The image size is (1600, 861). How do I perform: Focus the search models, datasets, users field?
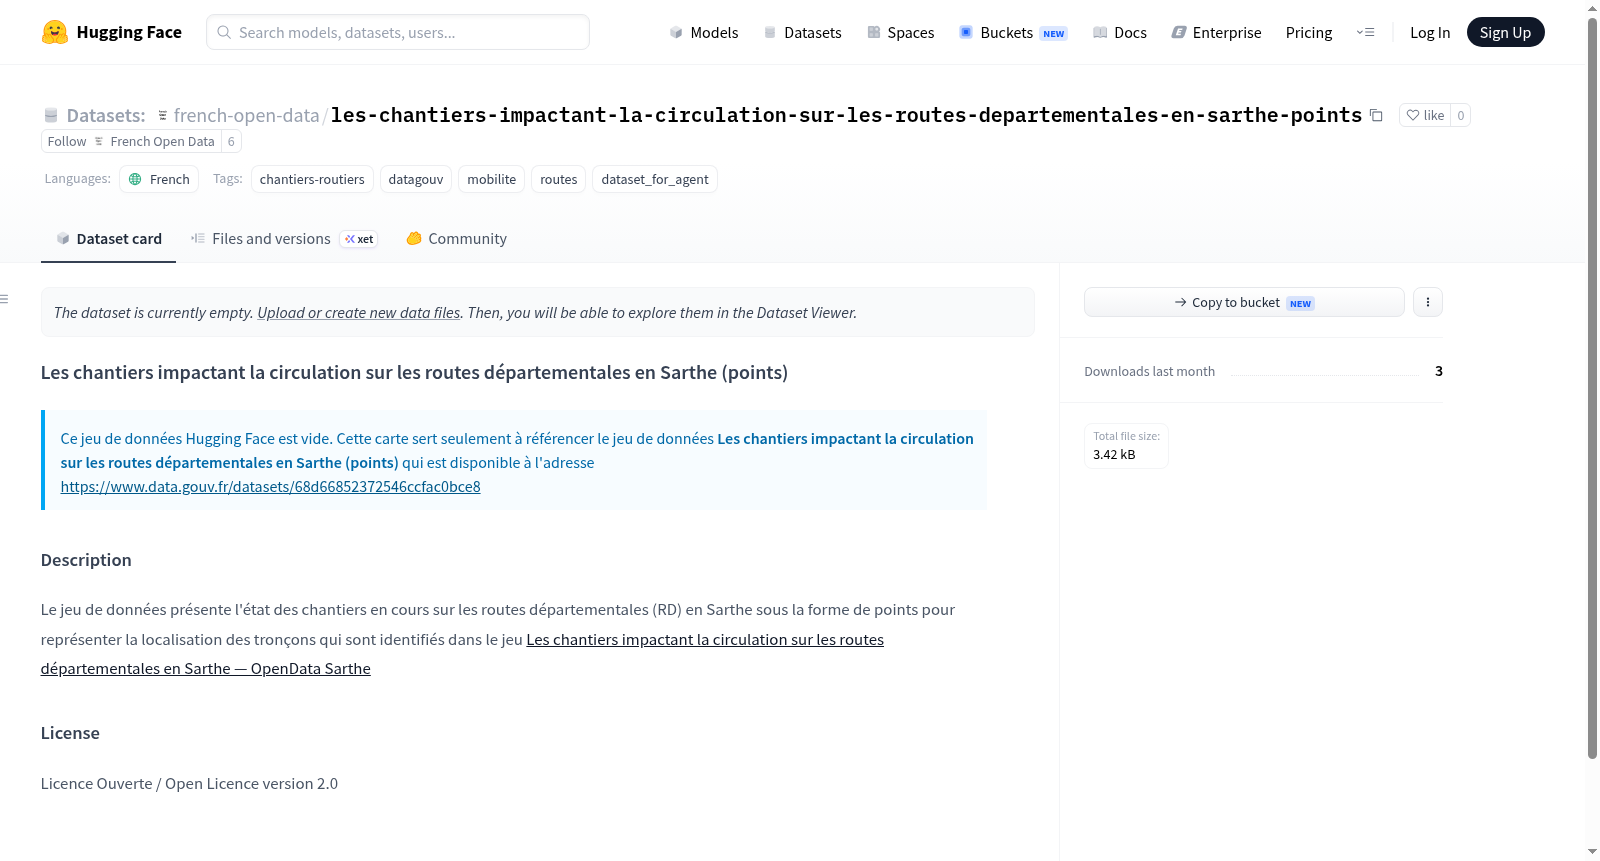pyautogui.click(x=398, y=32)
